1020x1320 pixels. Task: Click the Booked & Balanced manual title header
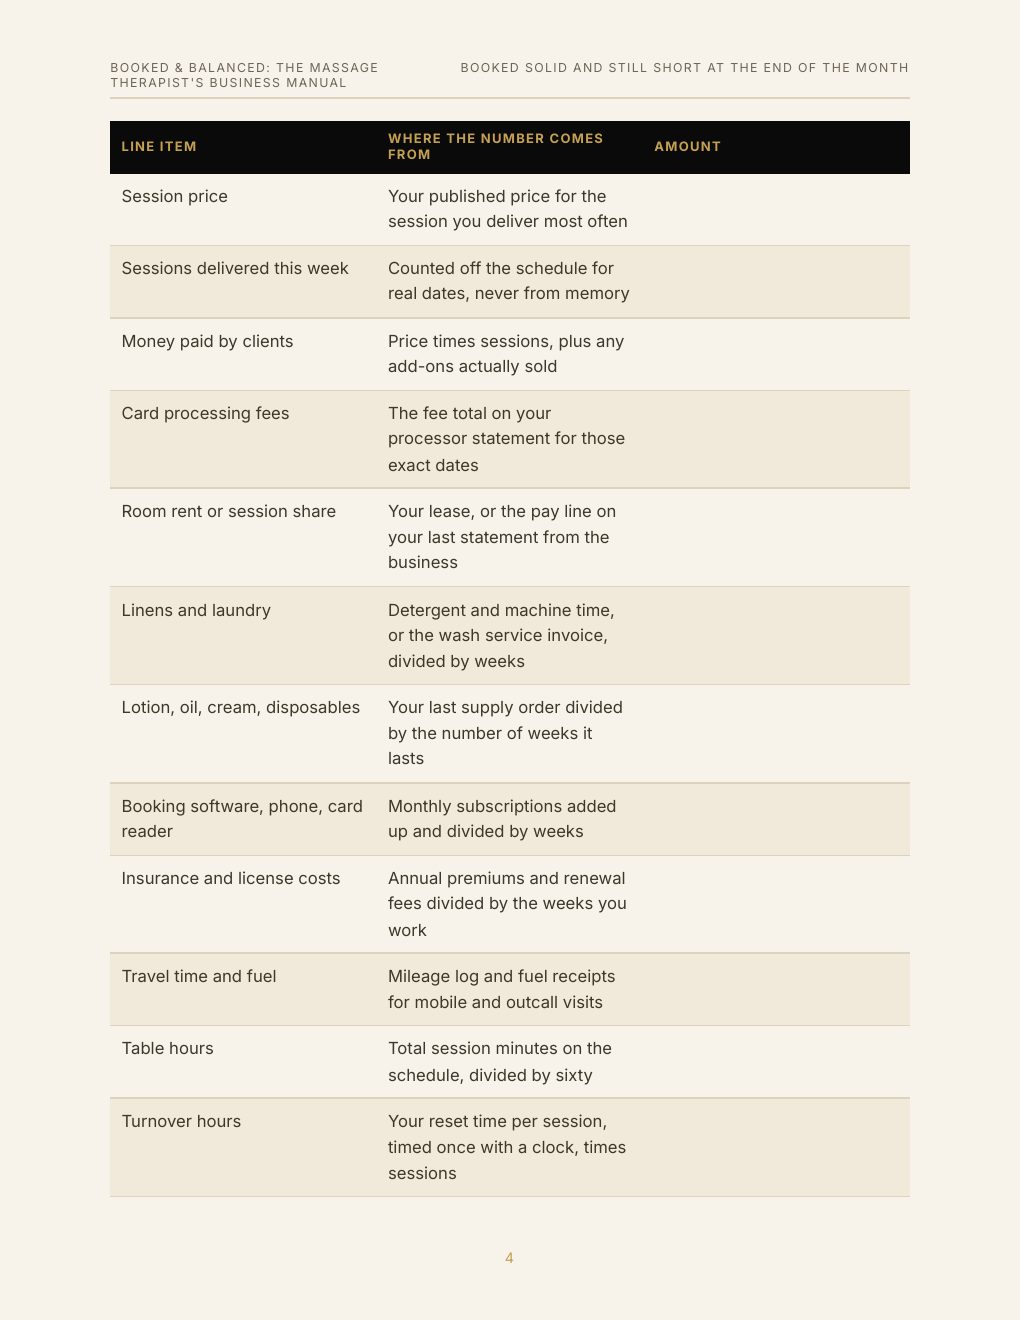pos(244,75)
